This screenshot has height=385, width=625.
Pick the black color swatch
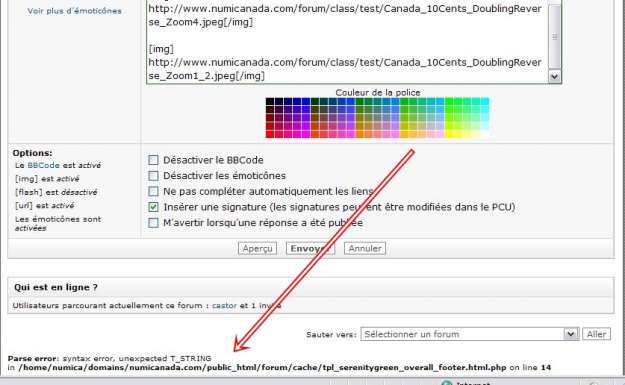click(x=270, y=102)
